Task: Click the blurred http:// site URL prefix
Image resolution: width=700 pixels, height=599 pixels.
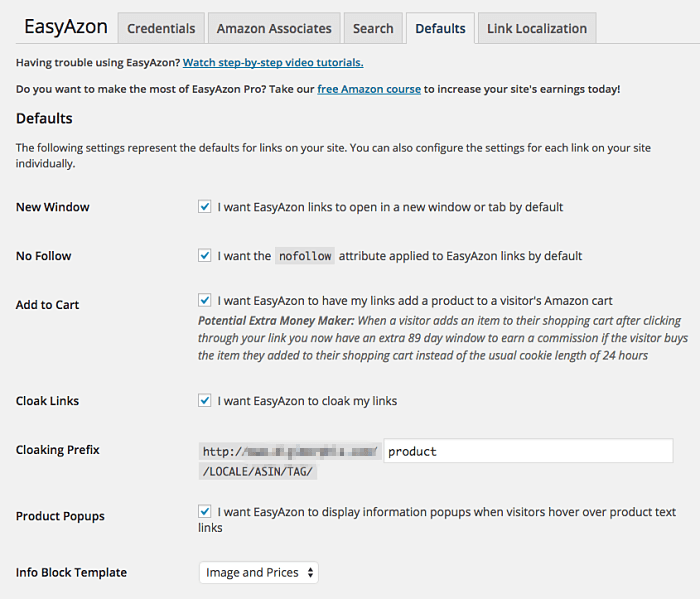Action: (290, 451)
